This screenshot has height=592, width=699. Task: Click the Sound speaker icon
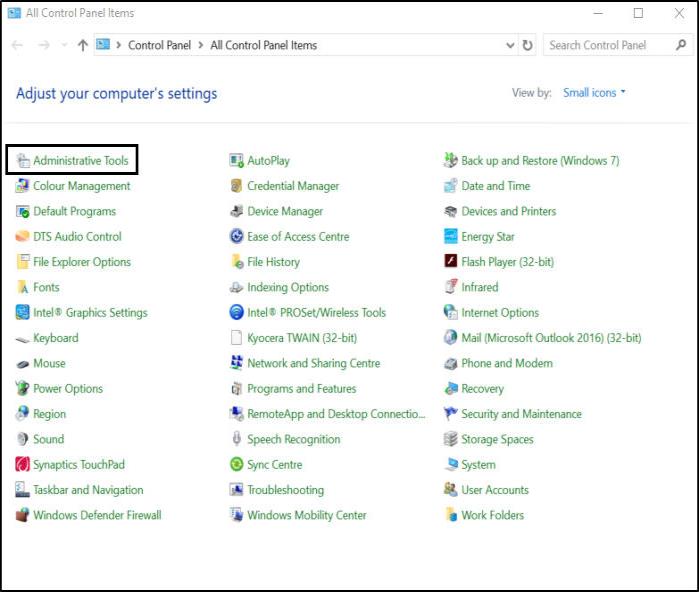tap(23, 440)
